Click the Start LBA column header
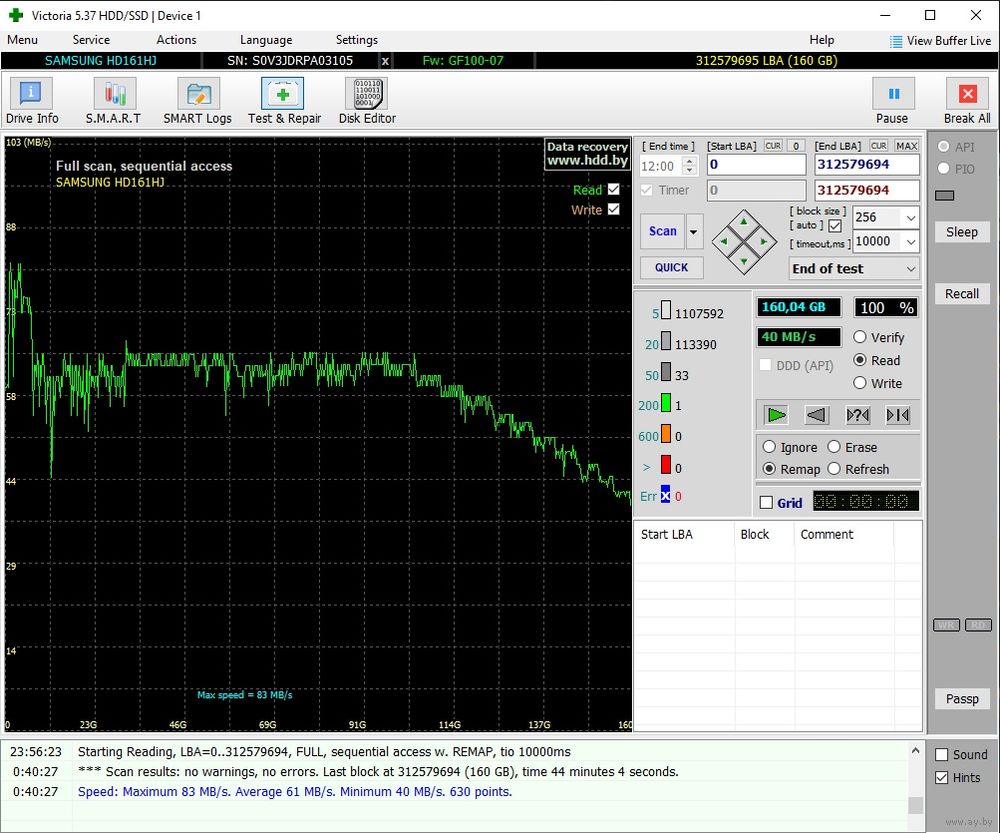 point(684,534)
